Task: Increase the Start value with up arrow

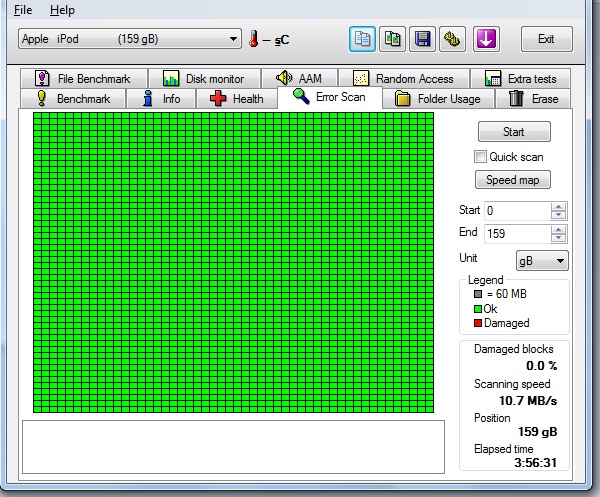Action: click(x=558, y=206)
